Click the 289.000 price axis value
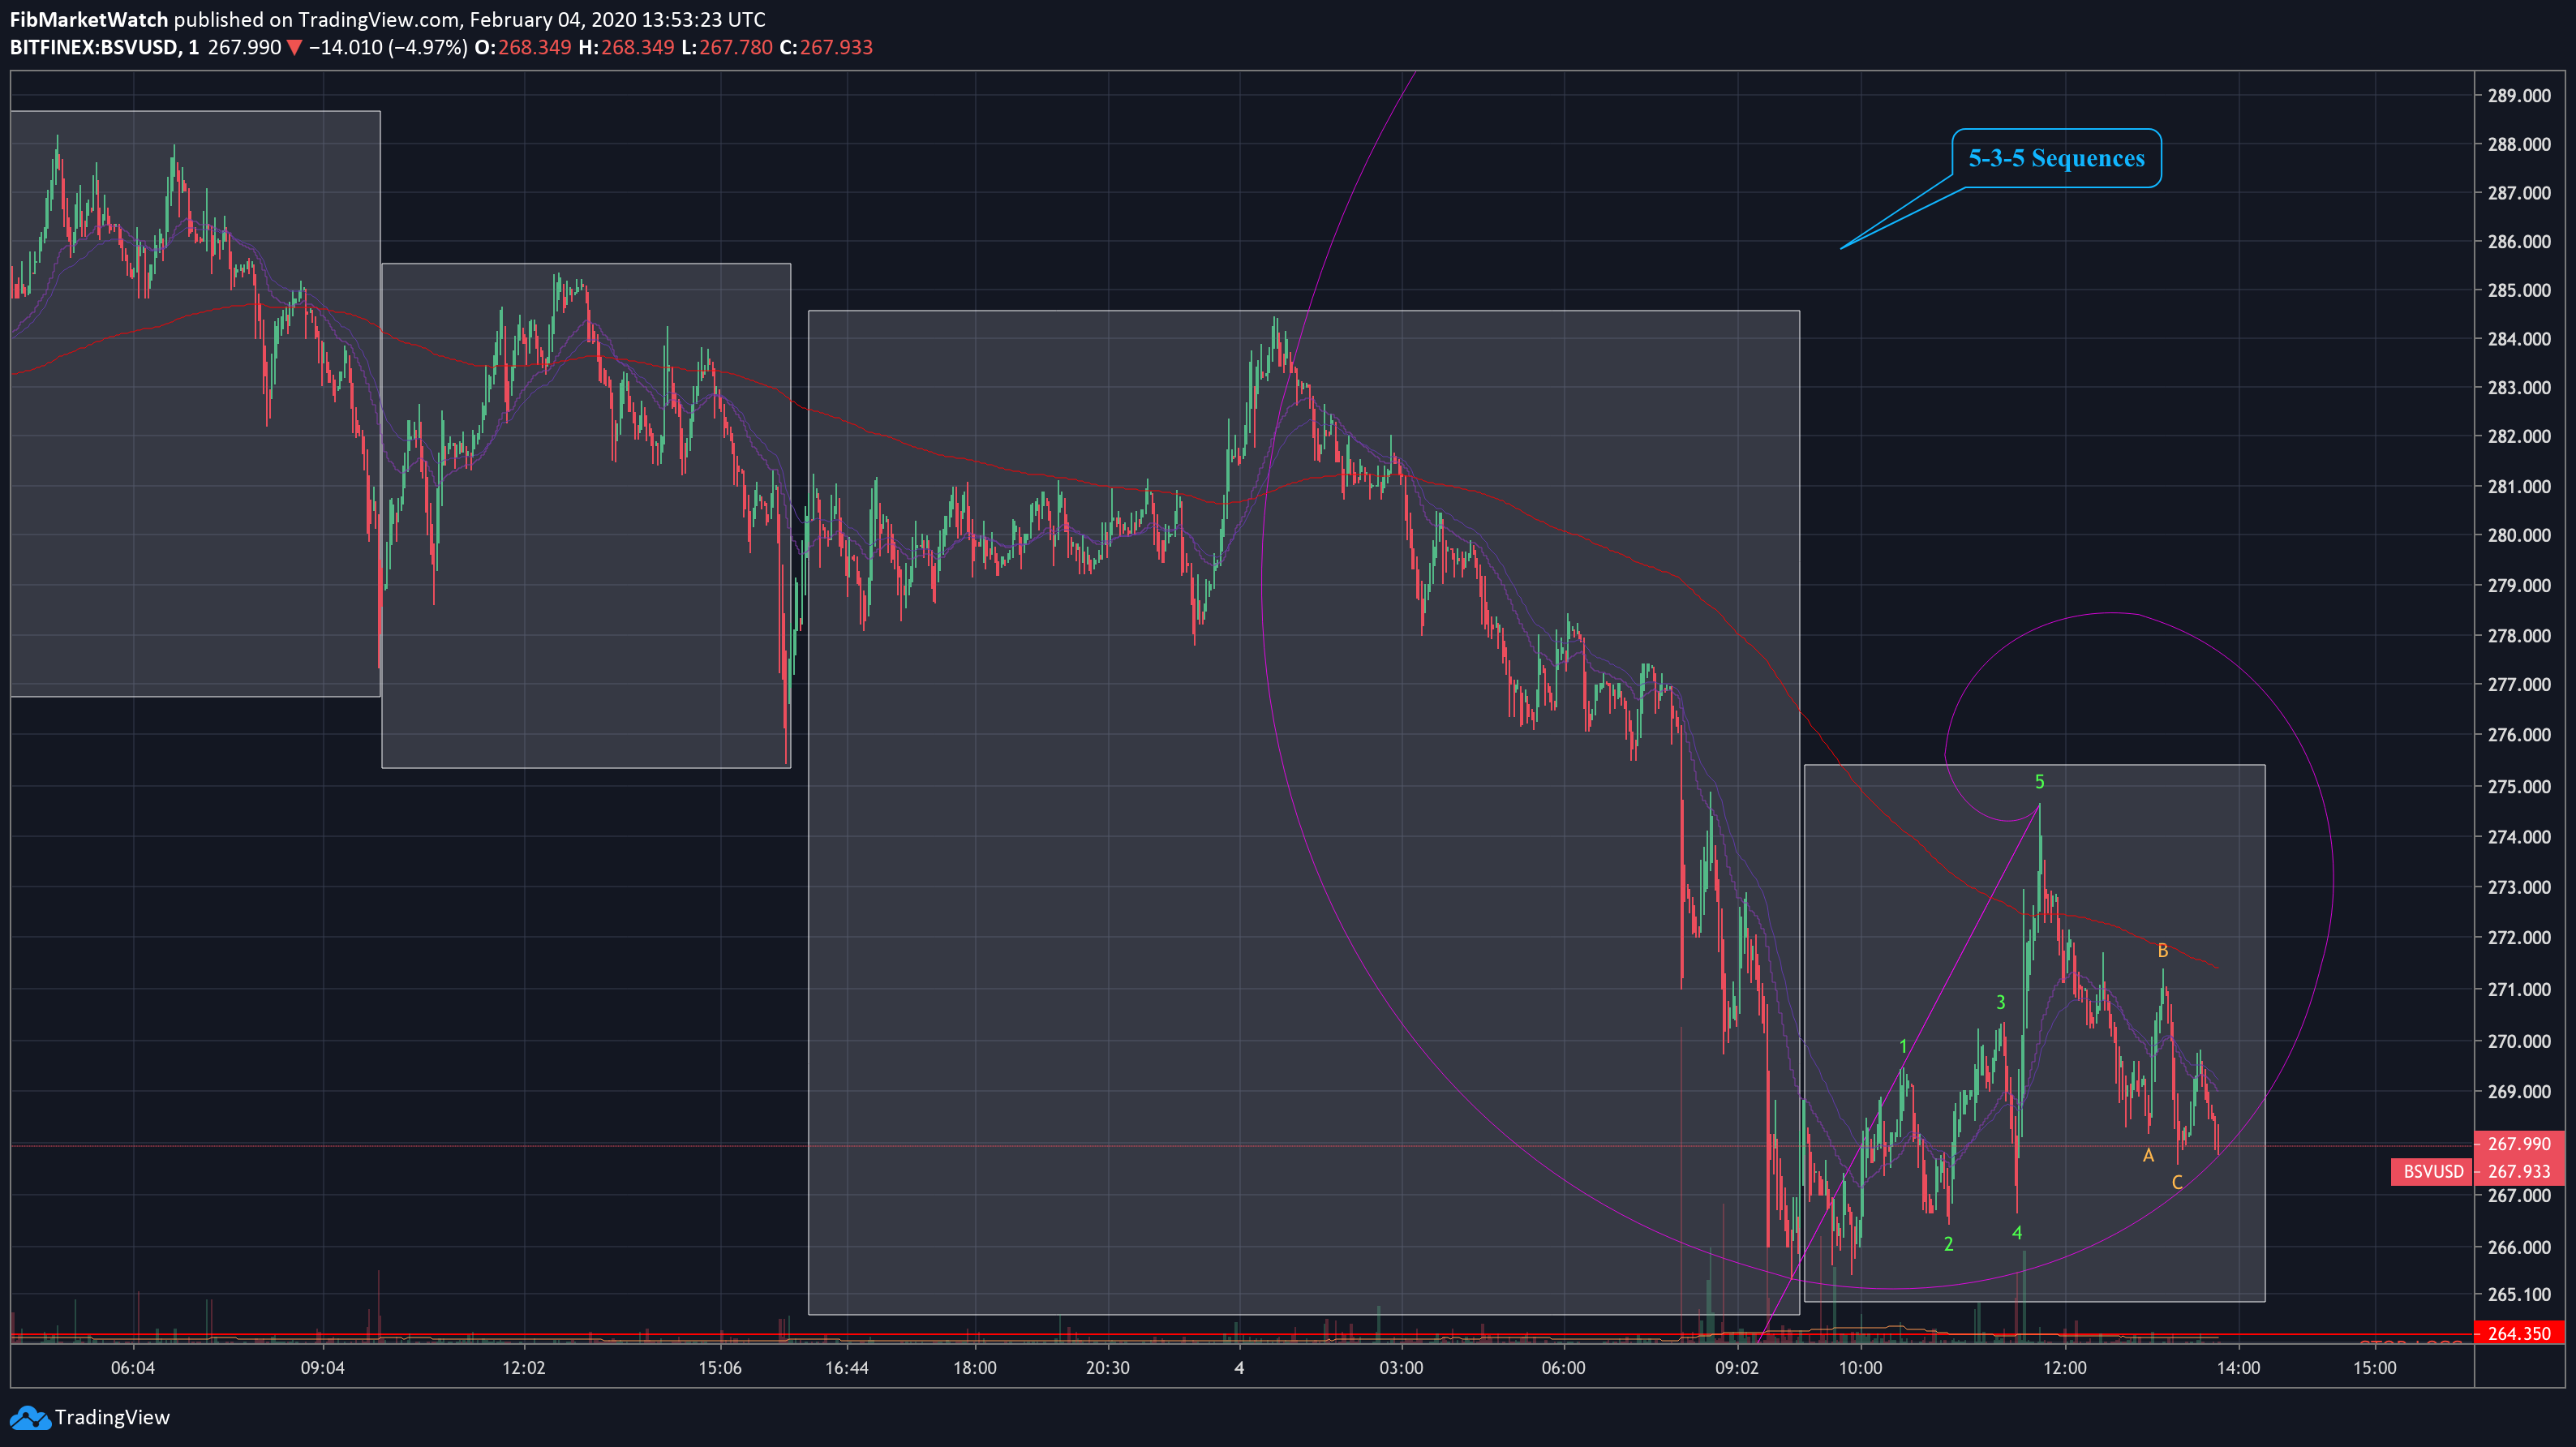Viewport: 2576px width, 1447px height. click(2519, 96)
